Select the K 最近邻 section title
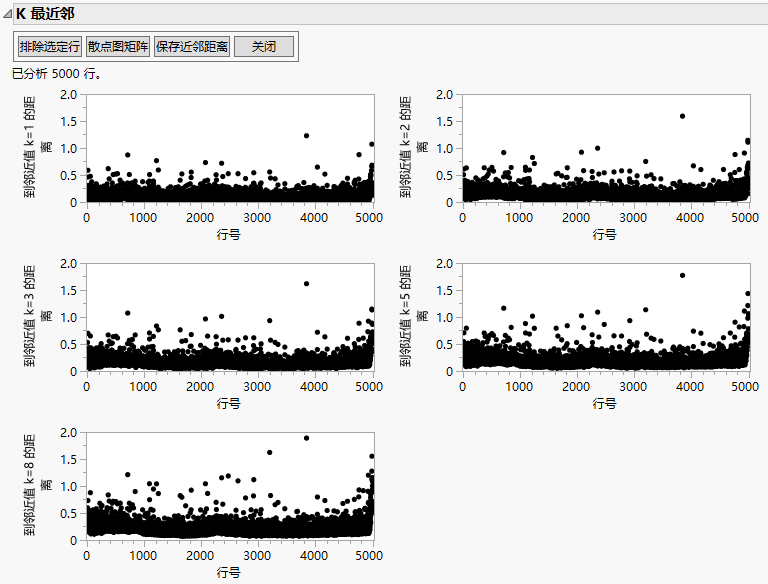768x584 pixels. (45, 14)
